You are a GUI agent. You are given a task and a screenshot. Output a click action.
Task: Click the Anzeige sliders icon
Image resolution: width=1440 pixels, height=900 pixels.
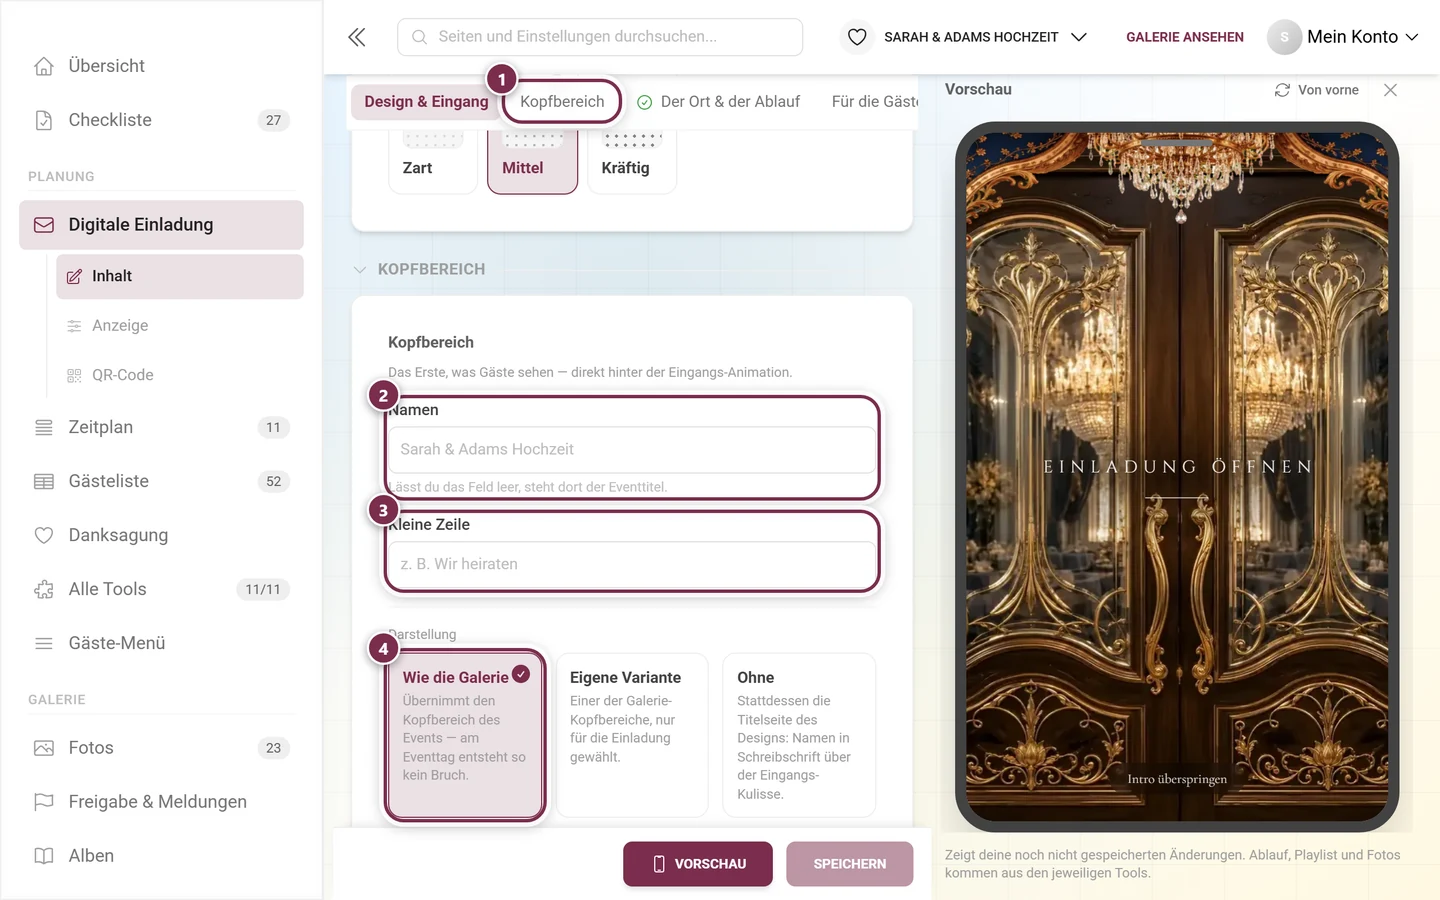click(74, 326)
